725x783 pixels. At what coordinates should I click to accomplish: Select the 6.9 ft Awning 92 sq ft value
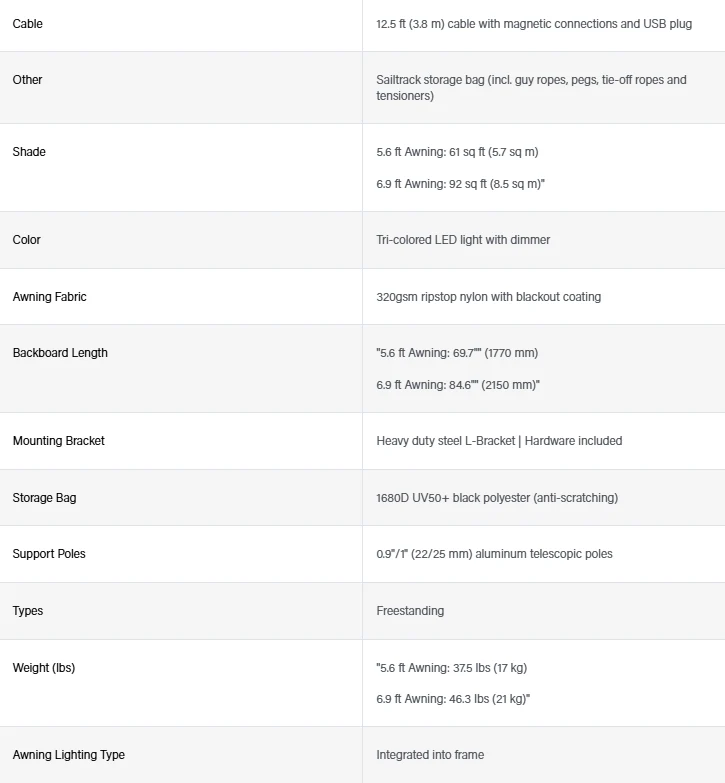point(460,184)
